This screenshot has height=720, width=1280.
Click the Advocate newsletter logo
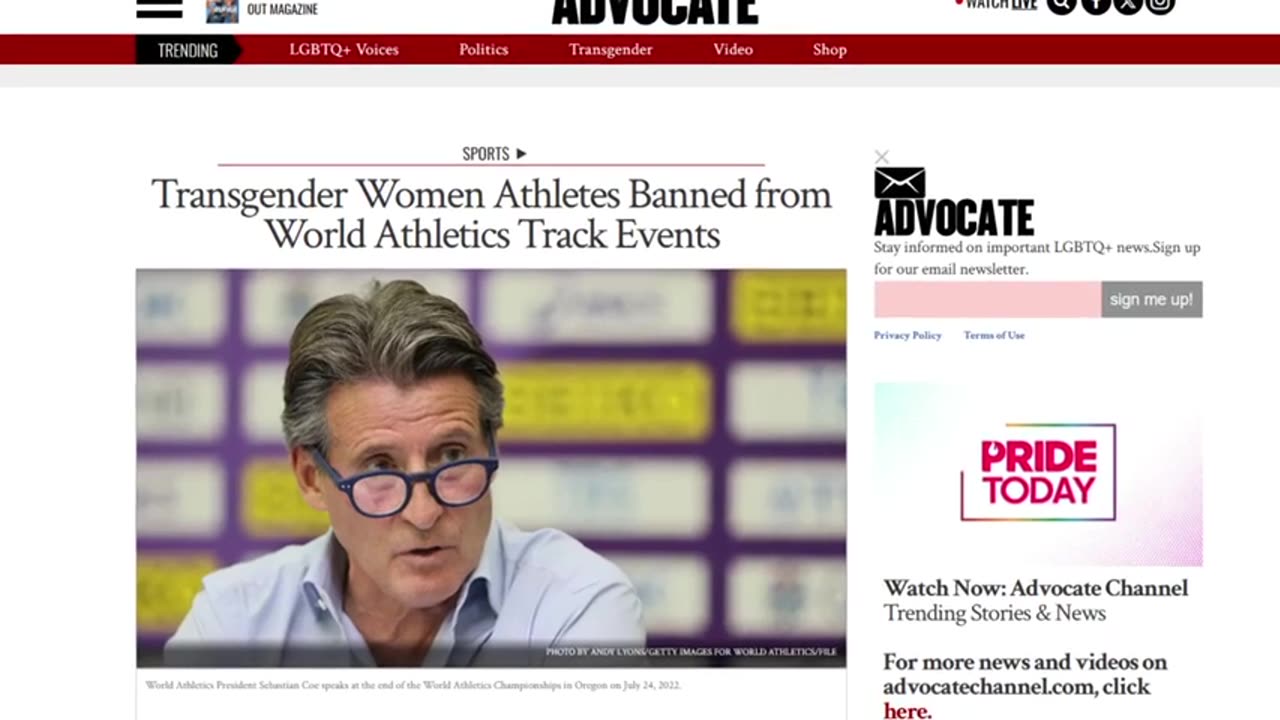point(954,218)
